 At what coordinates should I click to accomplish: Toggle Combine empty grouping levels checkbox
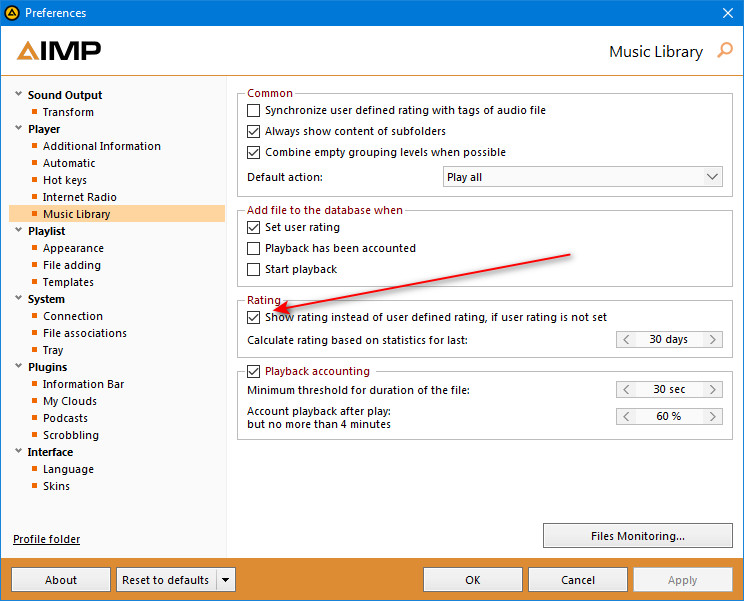(x=253, y=152)
